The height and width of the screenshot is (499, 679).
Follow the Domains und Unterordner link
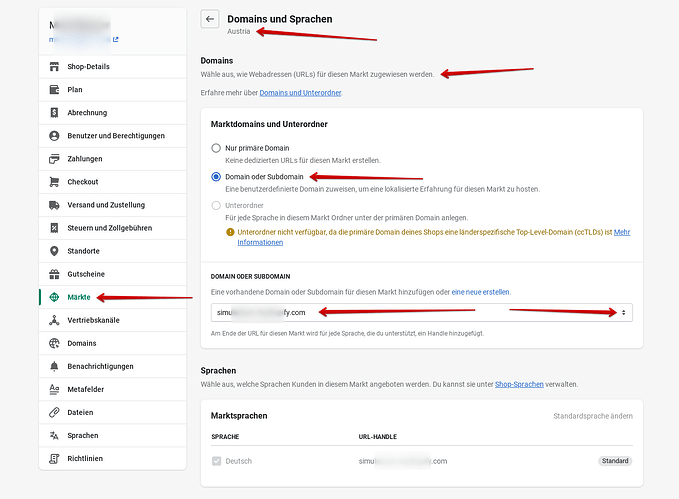[x=300, y=93]
